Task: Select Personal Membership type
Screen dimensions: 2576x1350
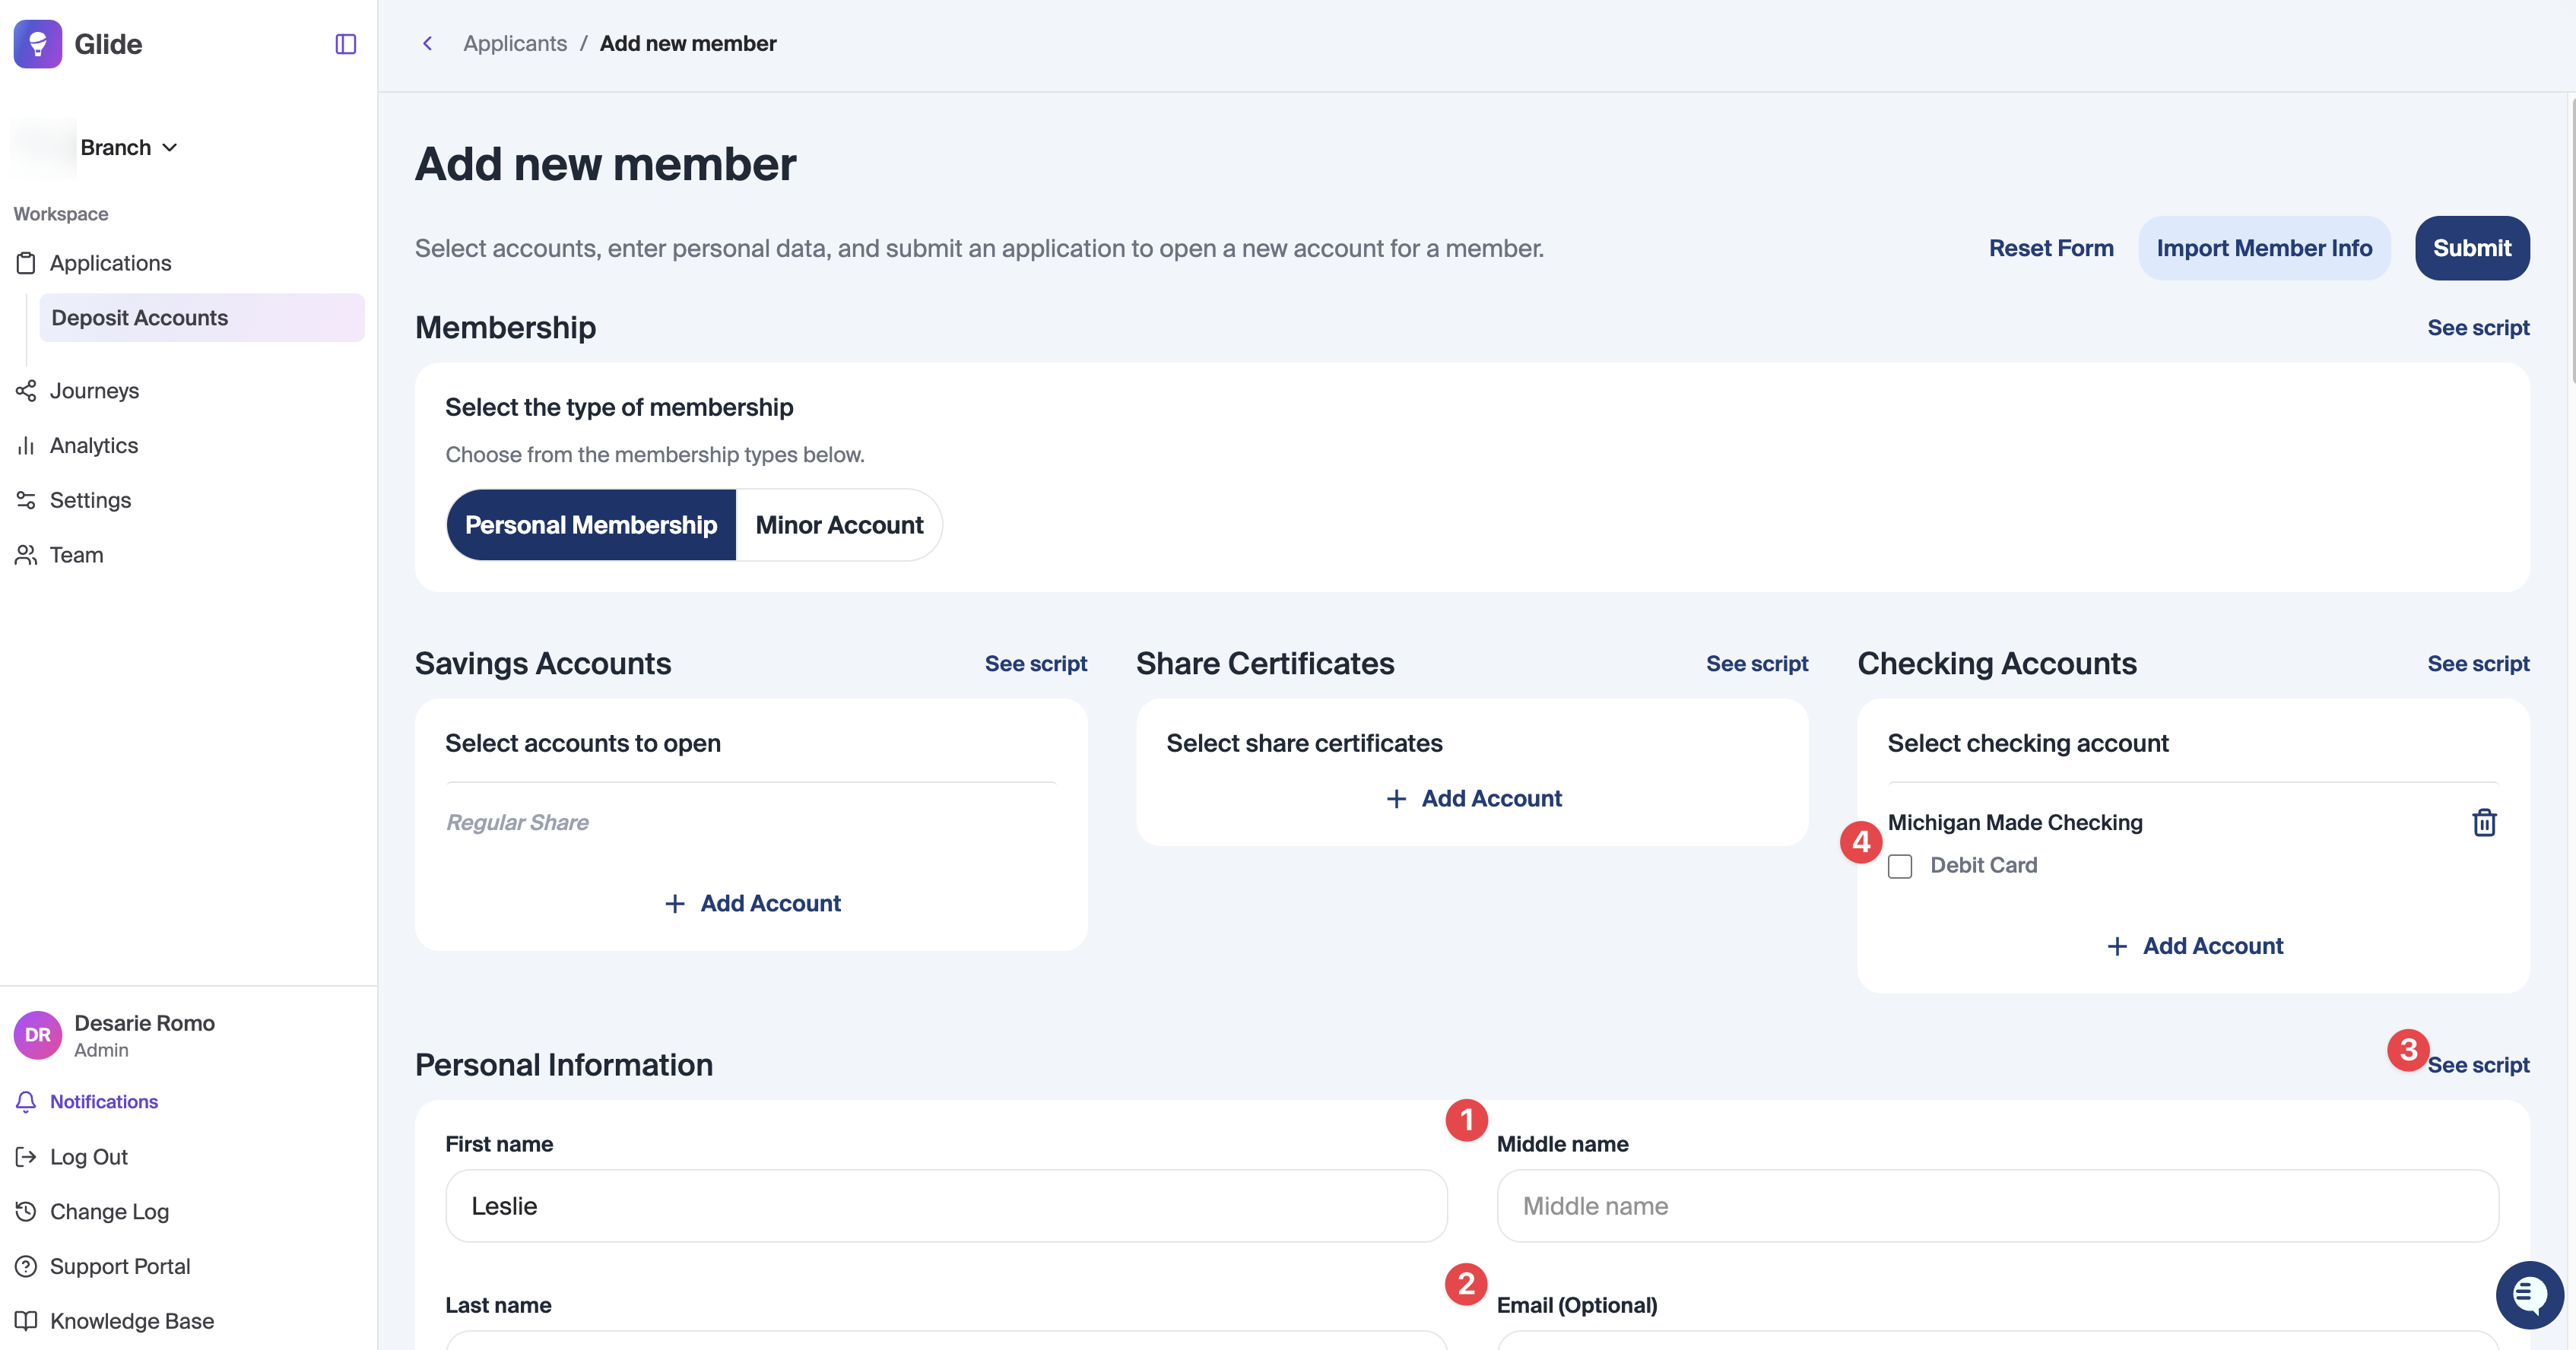Action: pyautogui.click(x=591, y=525)
